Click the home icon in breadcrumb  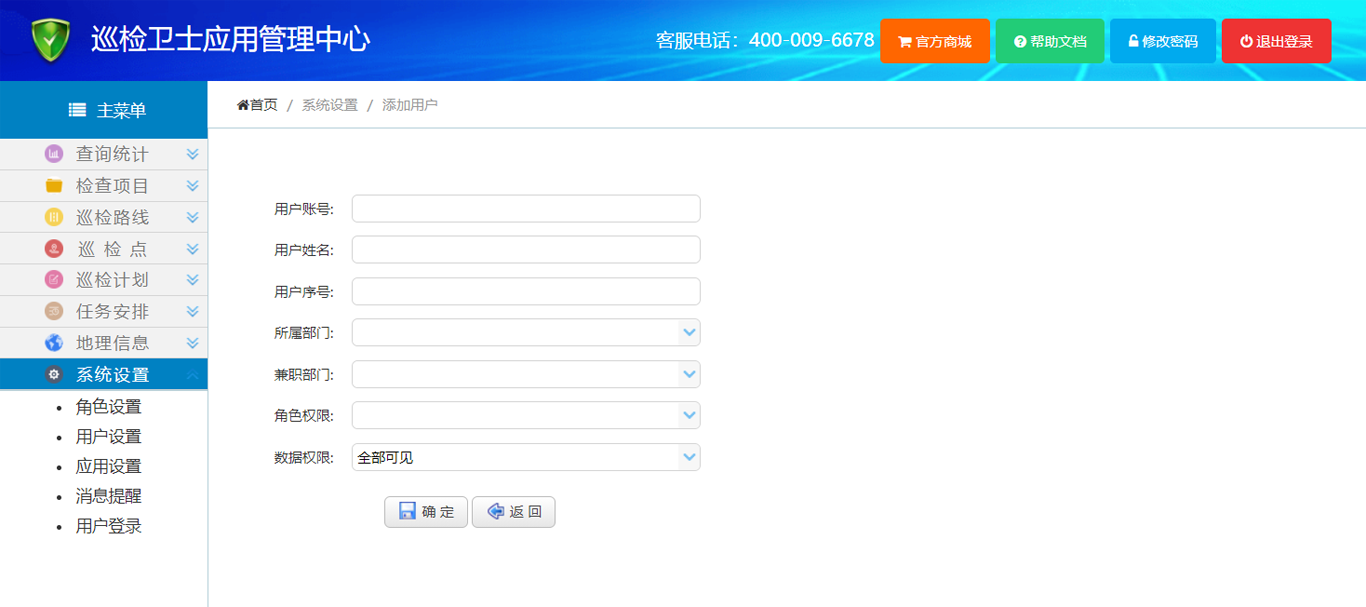[x=243, y=105]
